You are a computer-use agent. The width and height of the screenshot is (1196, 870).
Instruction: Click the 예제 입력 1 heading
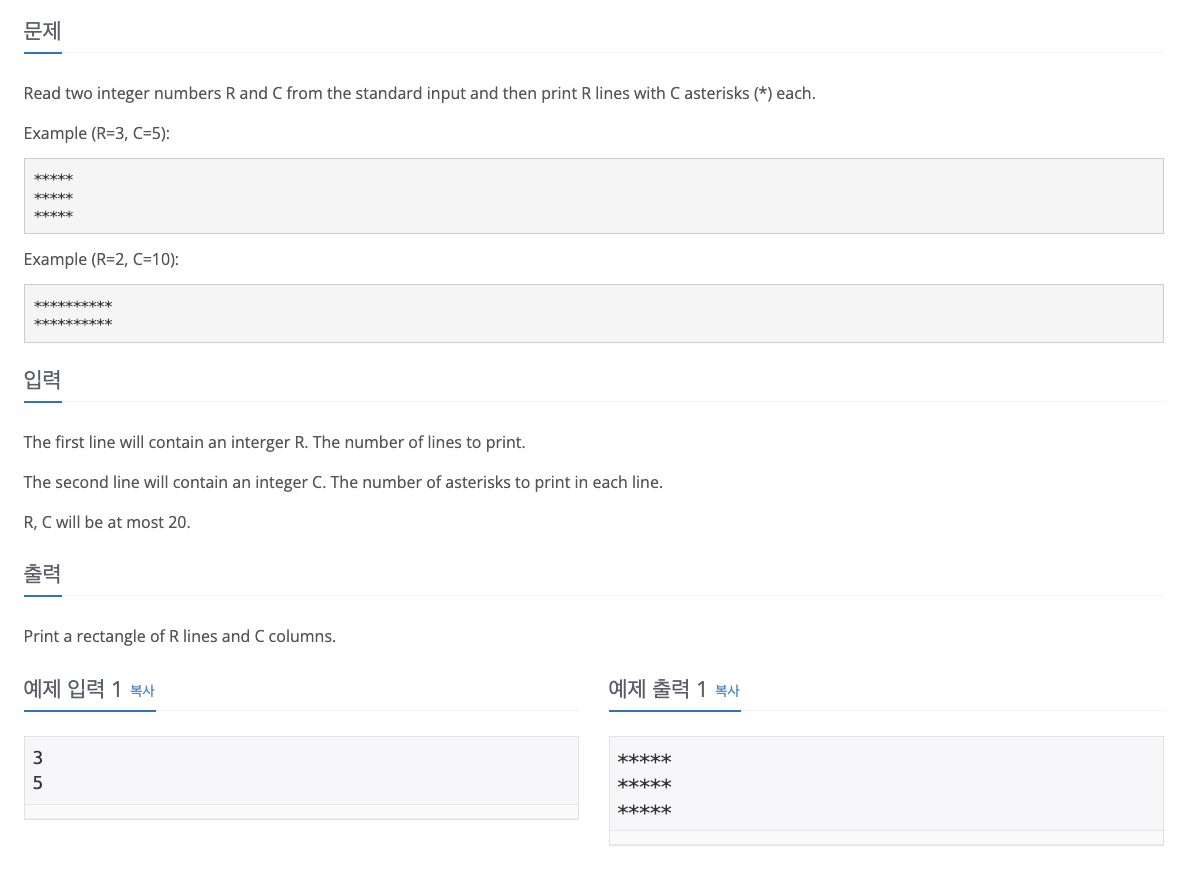72,689
